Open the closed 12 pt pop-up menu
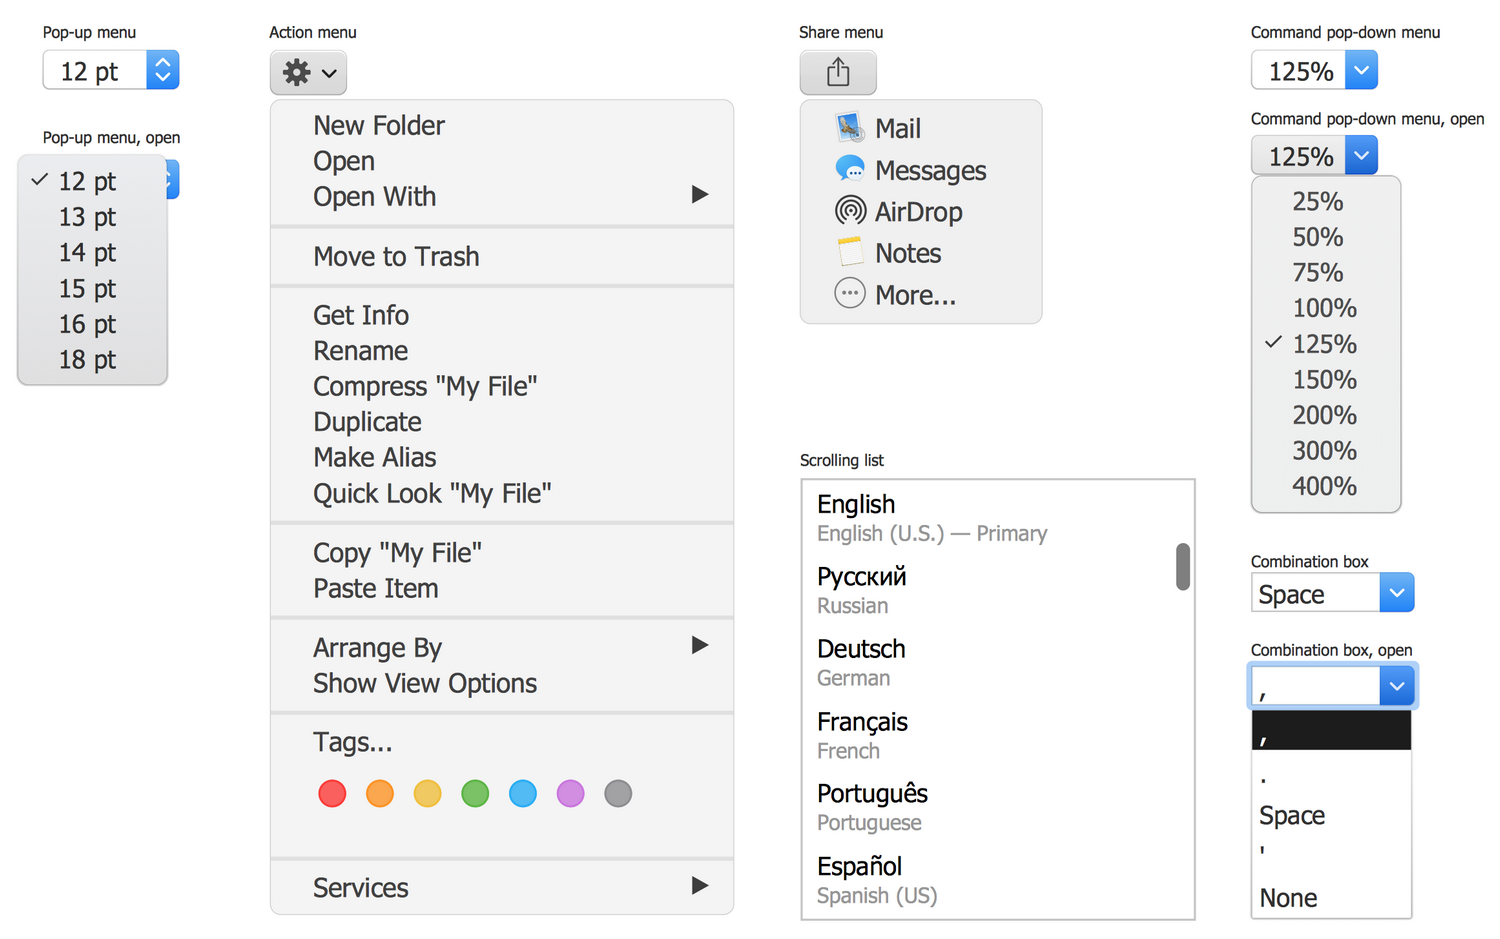Viewport: 1500px width, 939px height. [x=111, y=71]
